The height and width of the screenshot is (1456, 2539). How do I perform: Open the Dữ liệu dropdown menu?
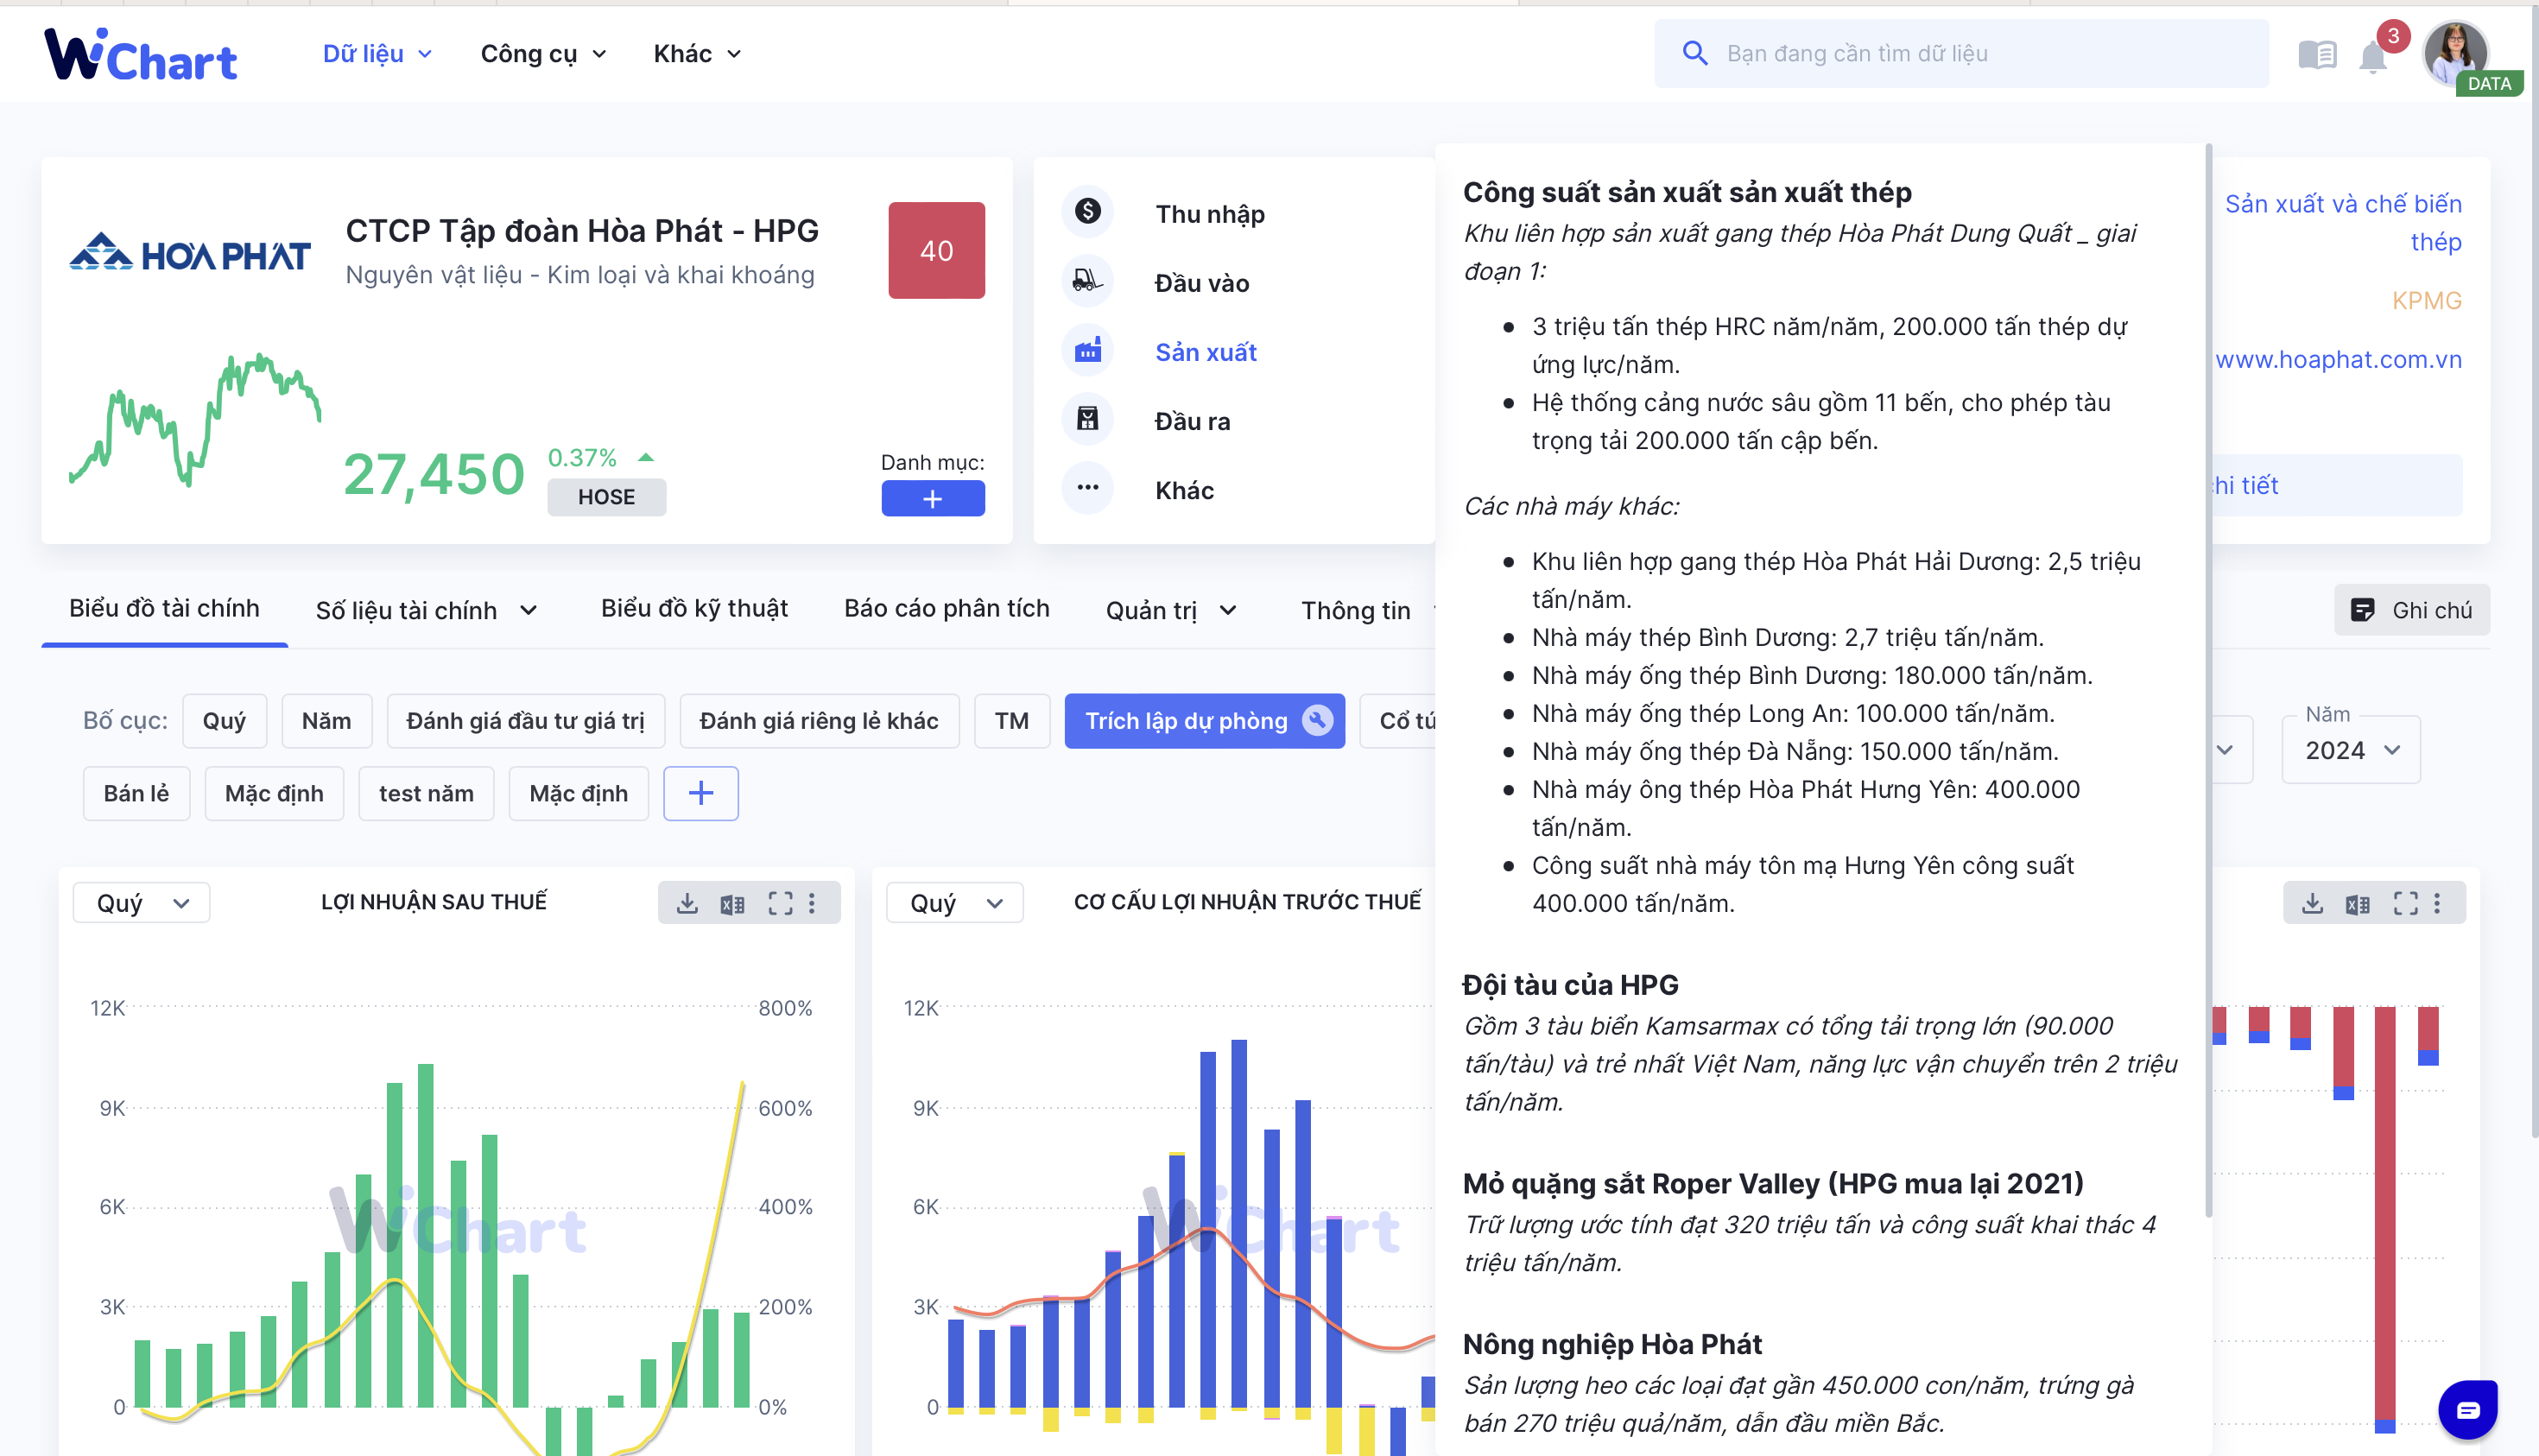click(x=377, y=53)
